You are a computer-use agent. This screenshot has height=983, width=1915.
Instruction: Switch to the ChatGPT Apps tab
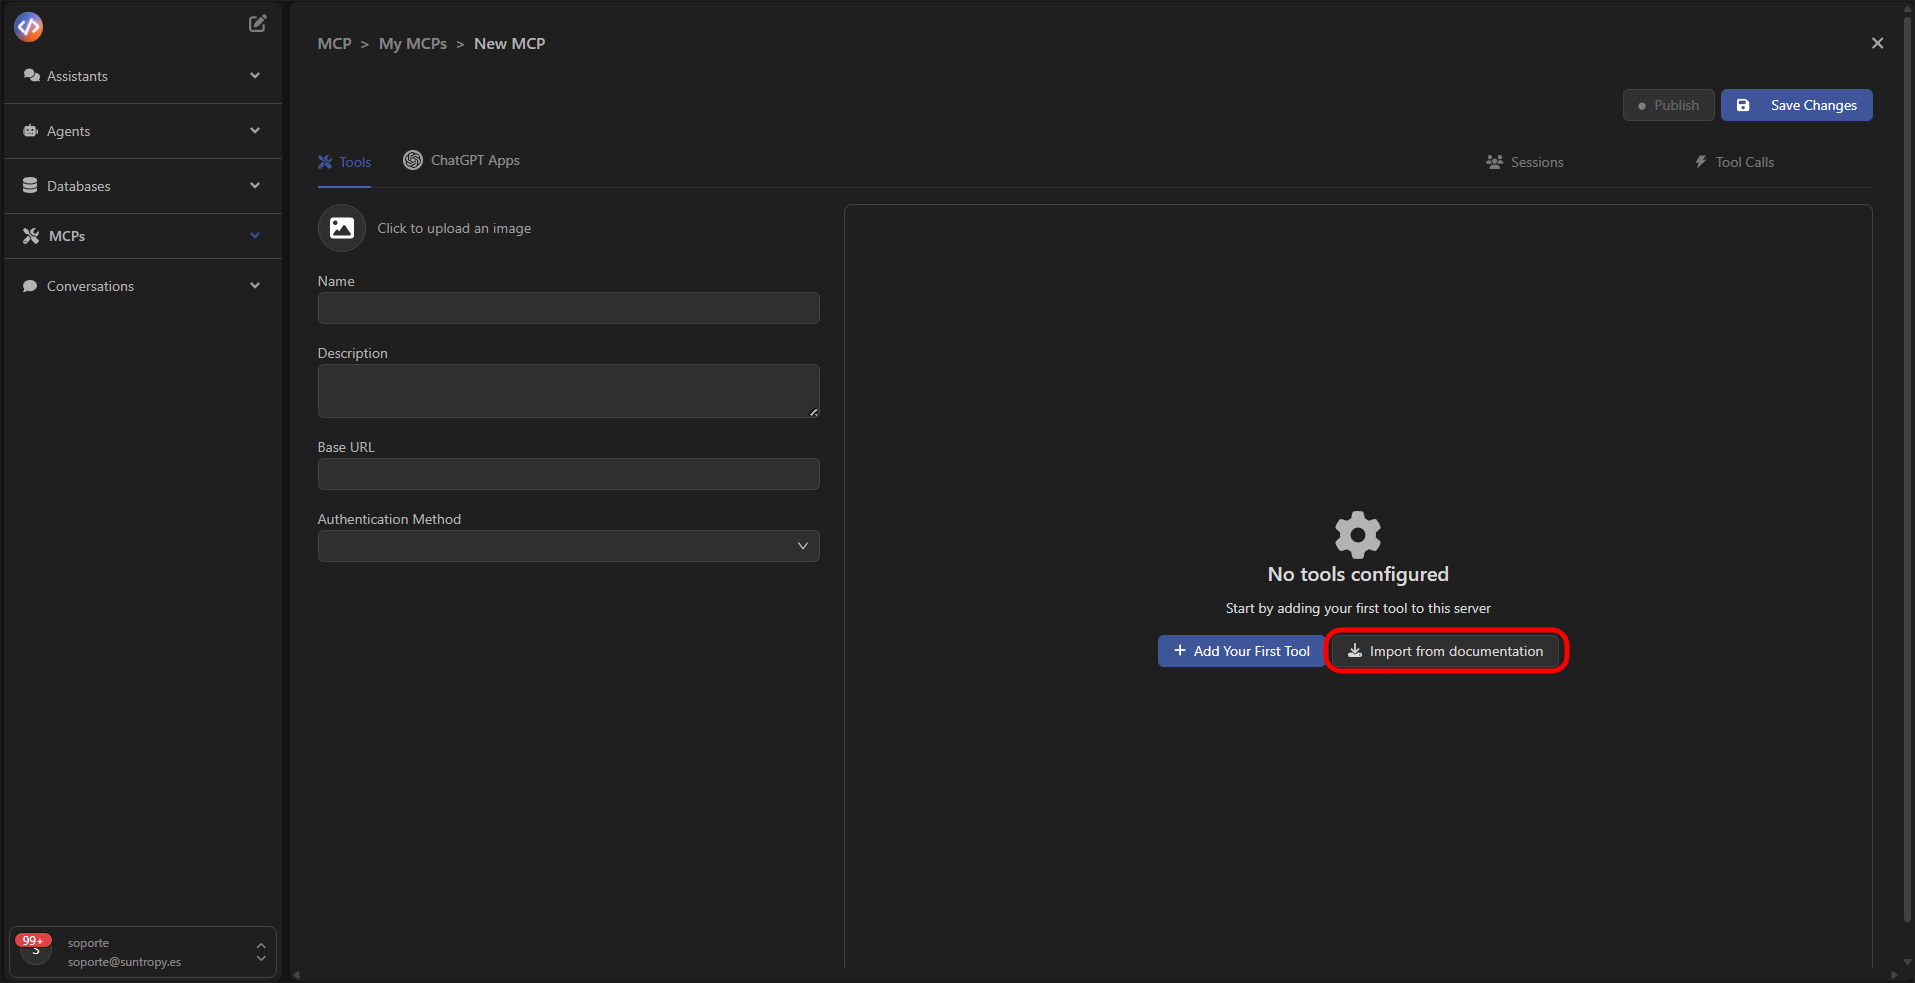[461, 160]
